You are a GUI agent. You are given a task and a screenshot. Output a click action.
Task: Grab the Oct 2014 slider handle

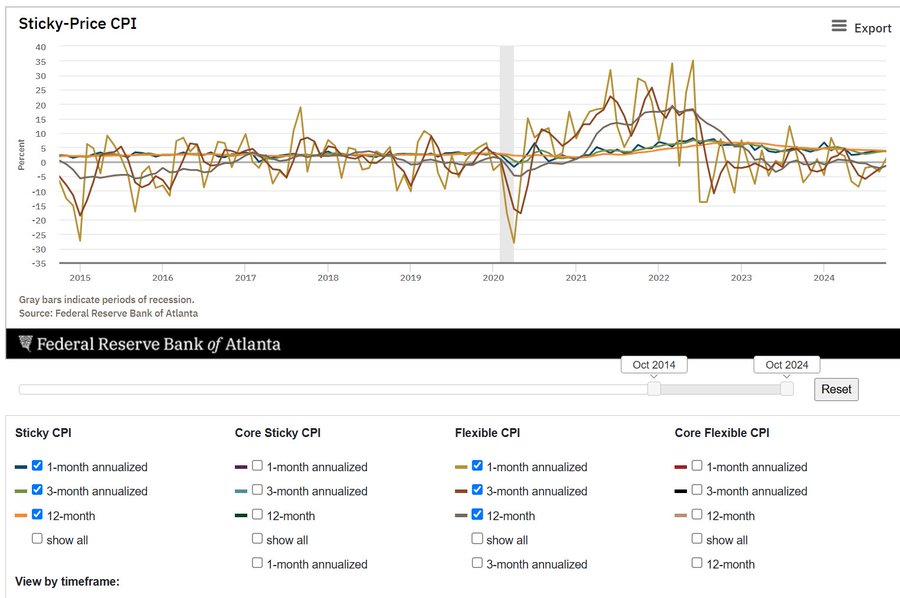(654, 388)
